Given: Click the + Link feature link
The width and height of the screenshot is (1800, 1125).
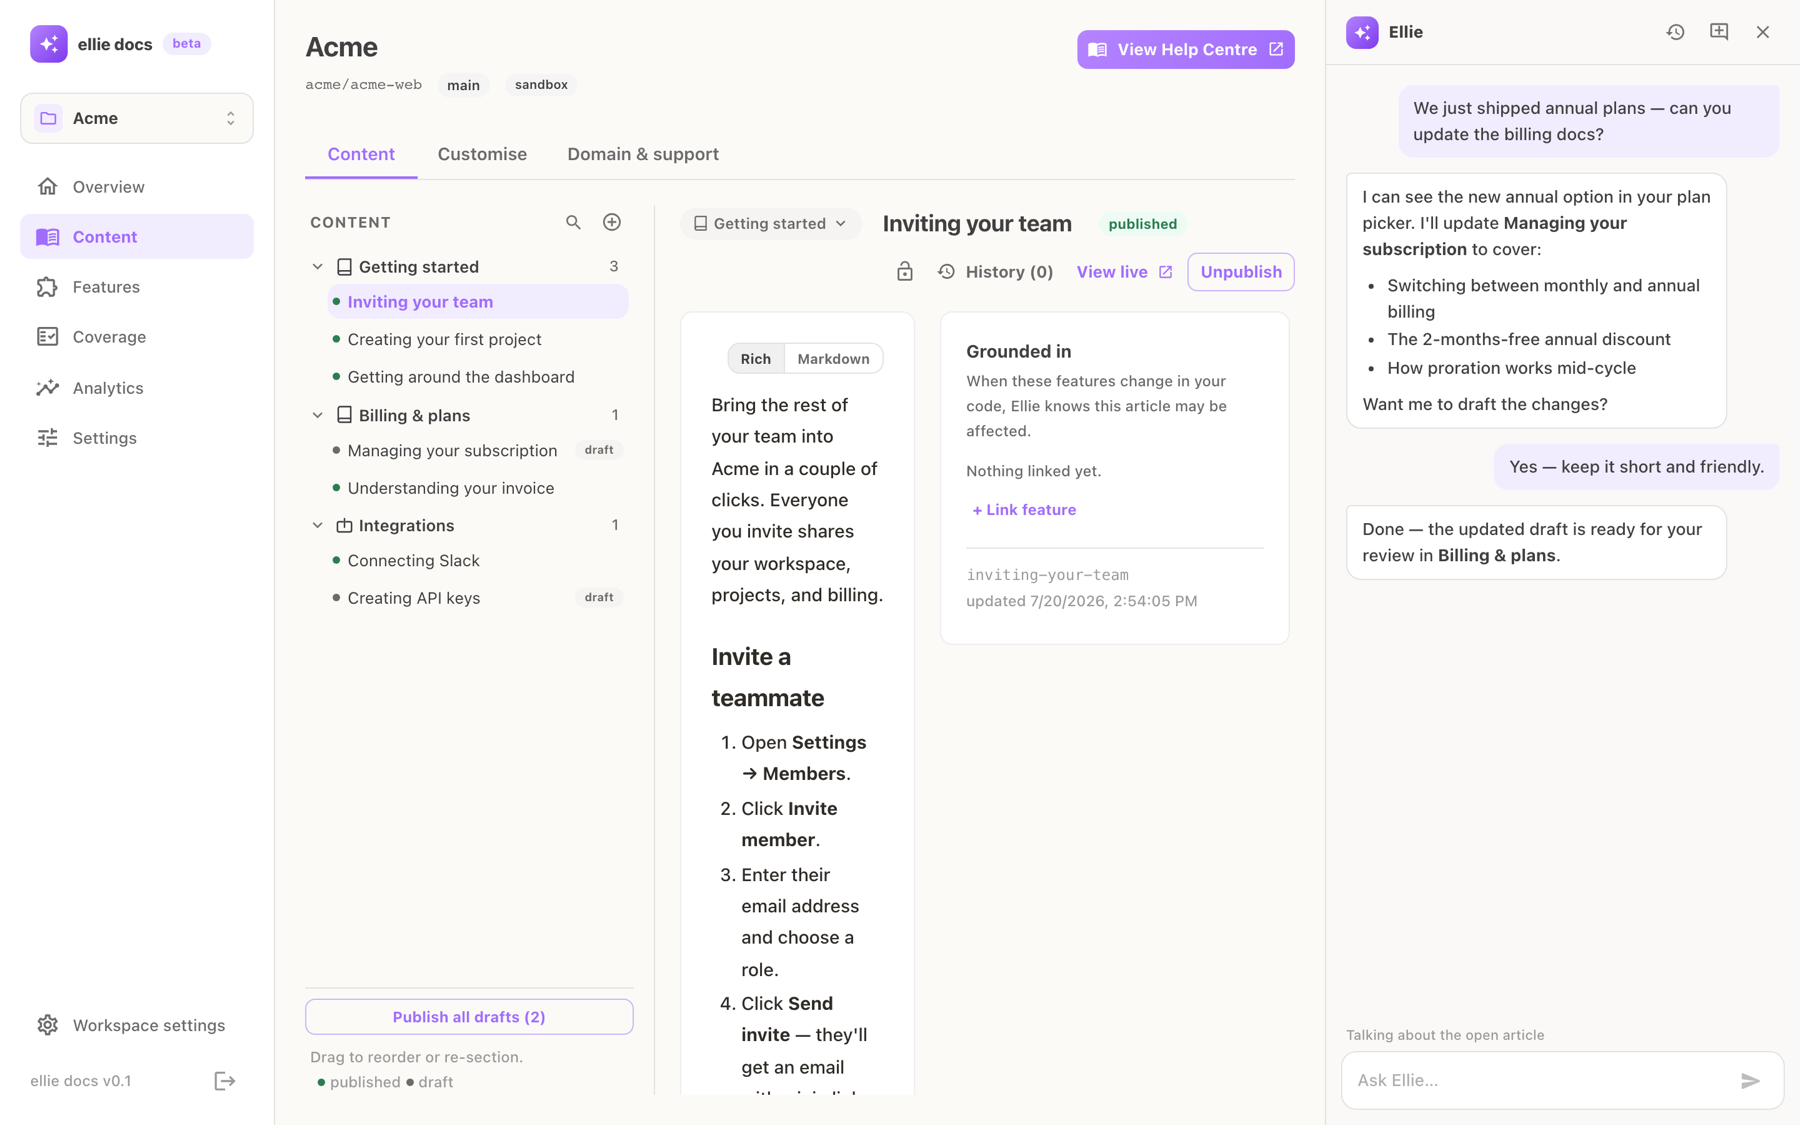Looking at the screenshot, I should [x=1024, y=510].
